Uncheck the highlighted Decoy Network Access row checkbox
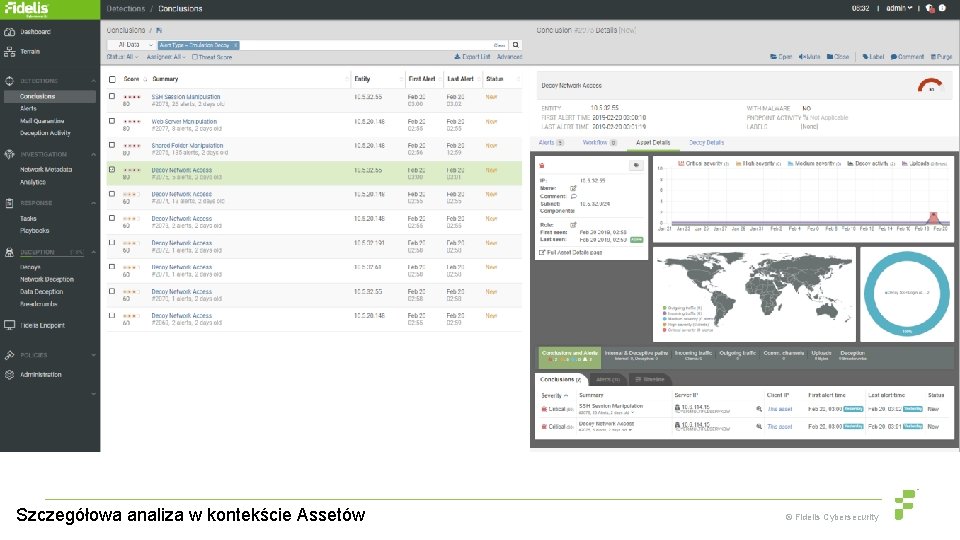 point(112,170)
